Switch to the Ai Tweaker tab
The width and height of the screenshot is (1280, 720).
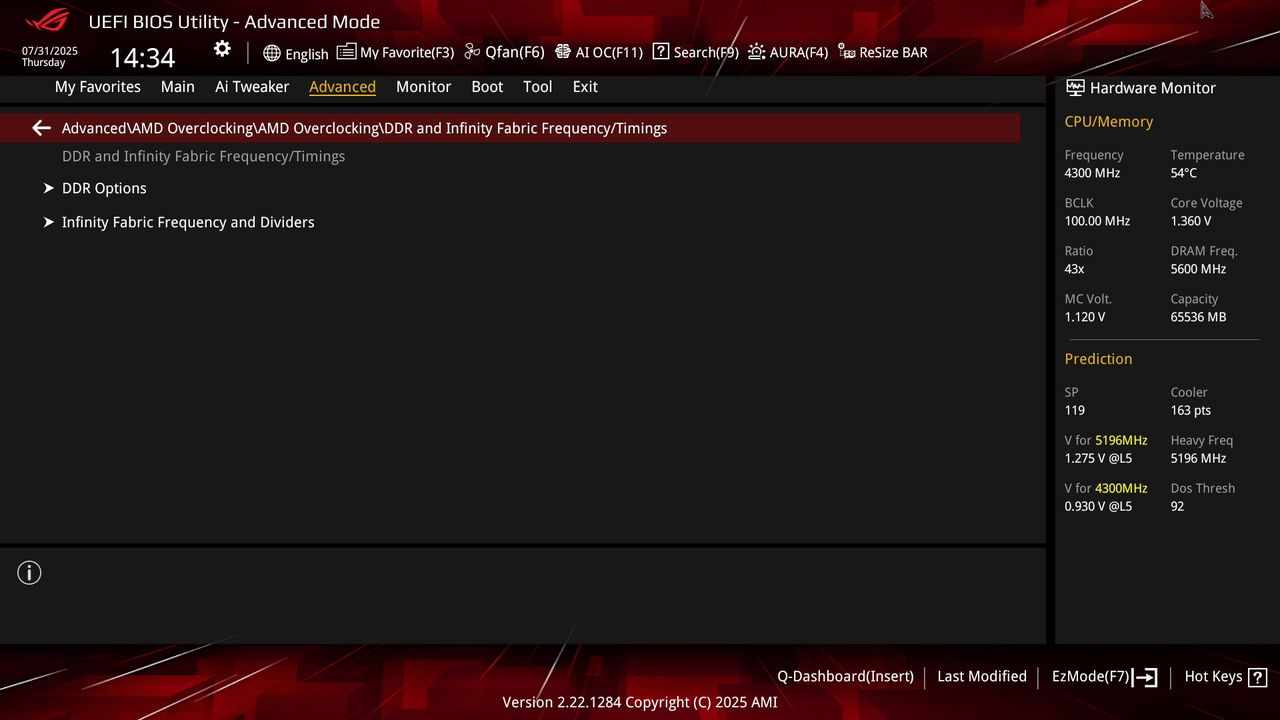[x=252, y=87]
